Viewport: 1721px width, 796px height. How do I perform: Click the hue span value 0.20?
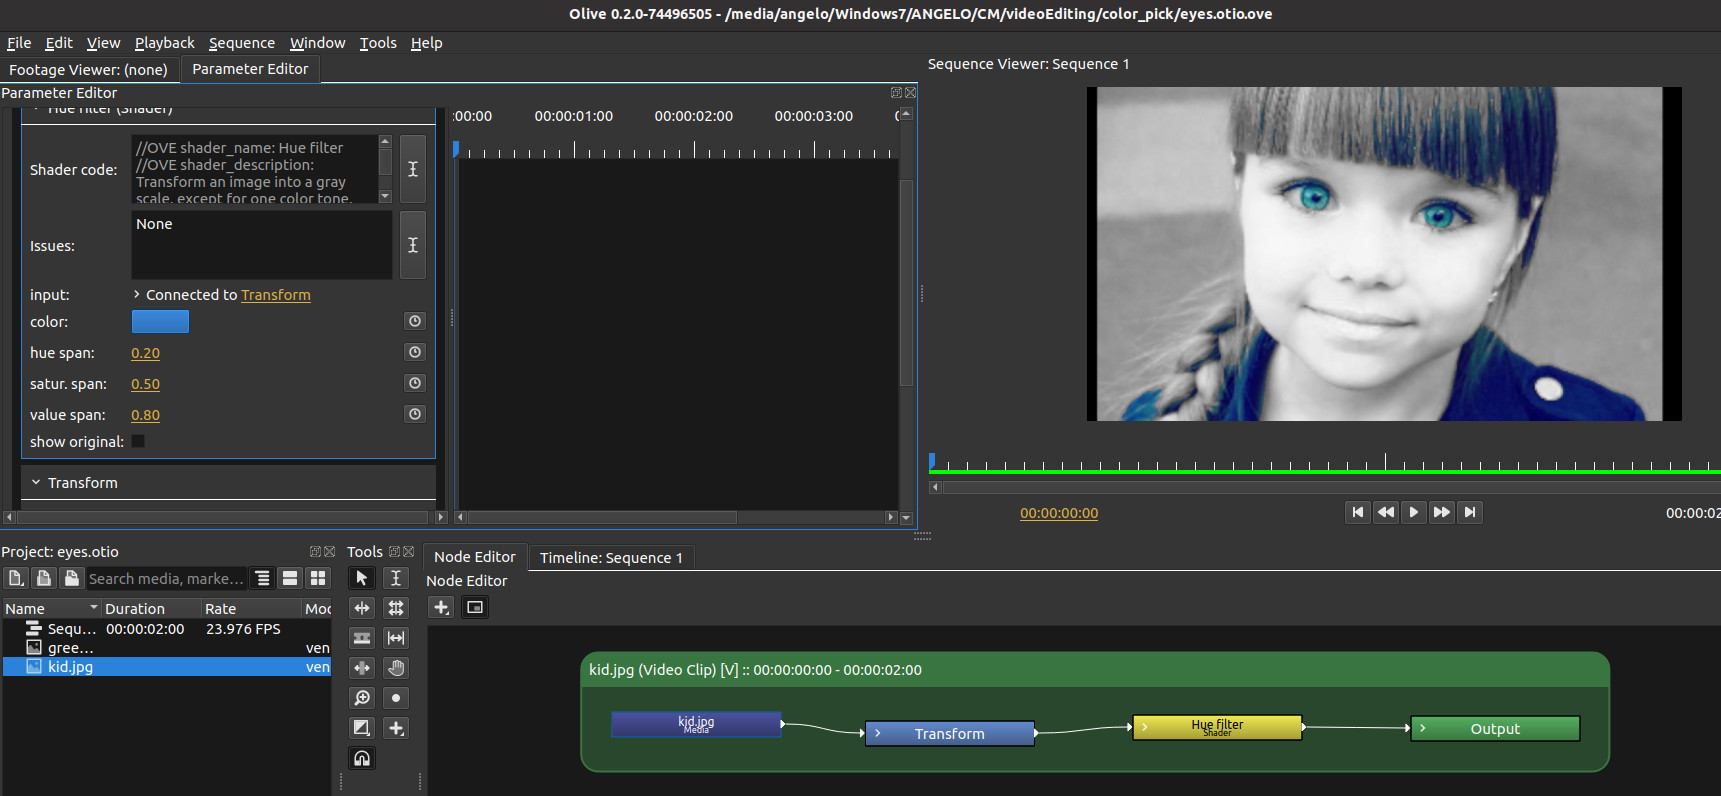(145, 353)
